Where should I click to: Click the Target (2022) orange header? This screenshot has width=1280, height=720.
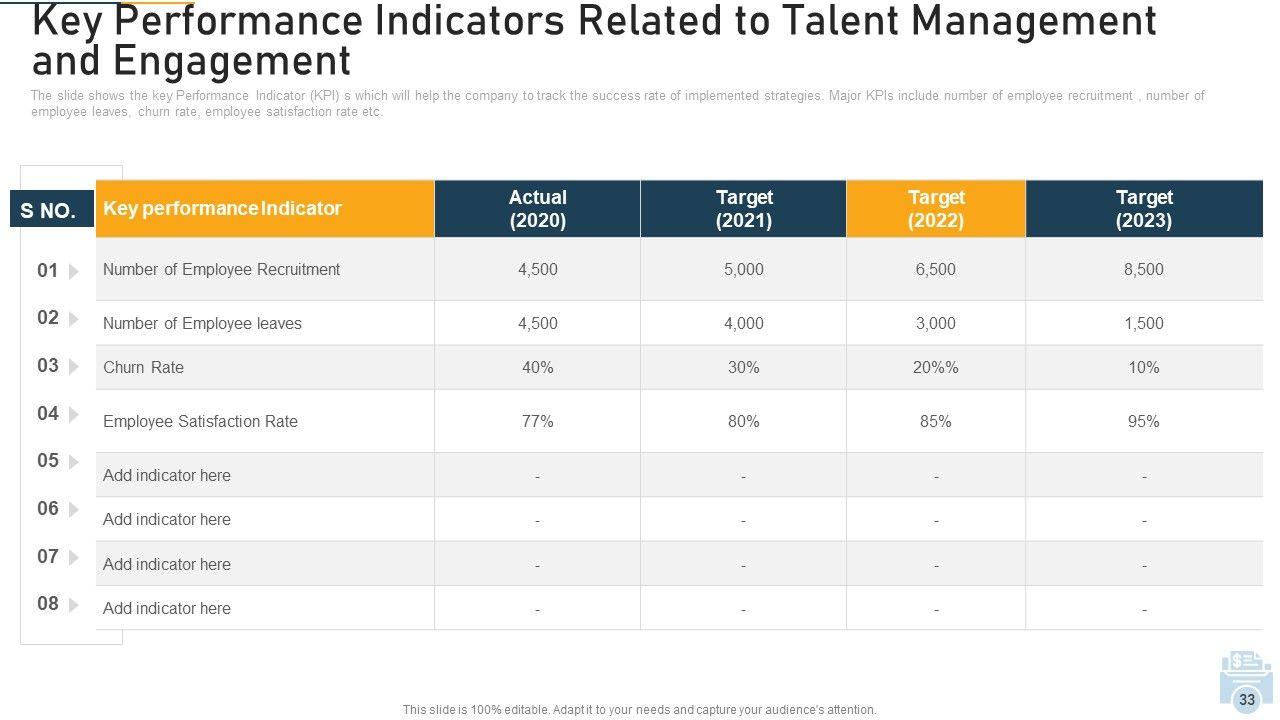[935, 209]
